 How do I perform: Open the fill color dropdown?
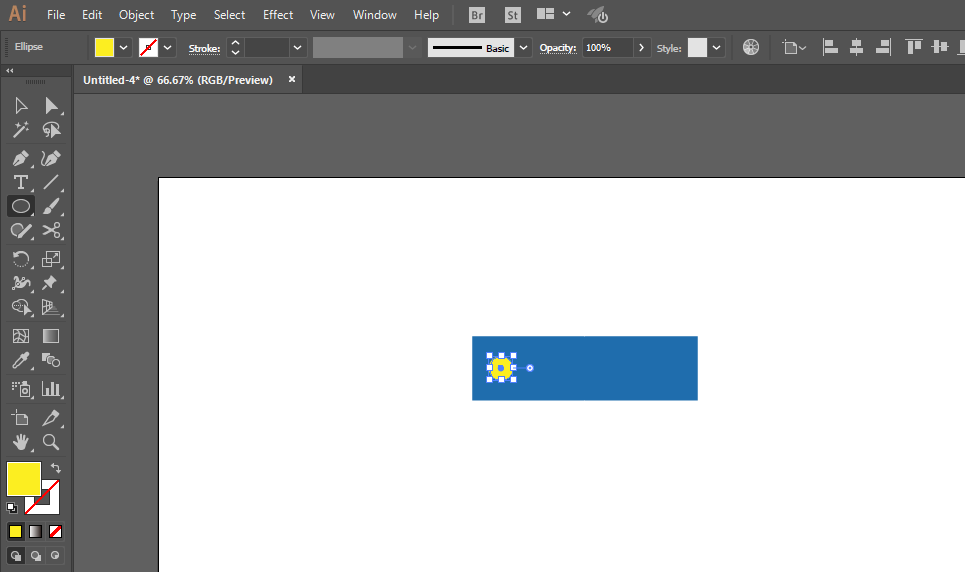click(x=124, y=48)
